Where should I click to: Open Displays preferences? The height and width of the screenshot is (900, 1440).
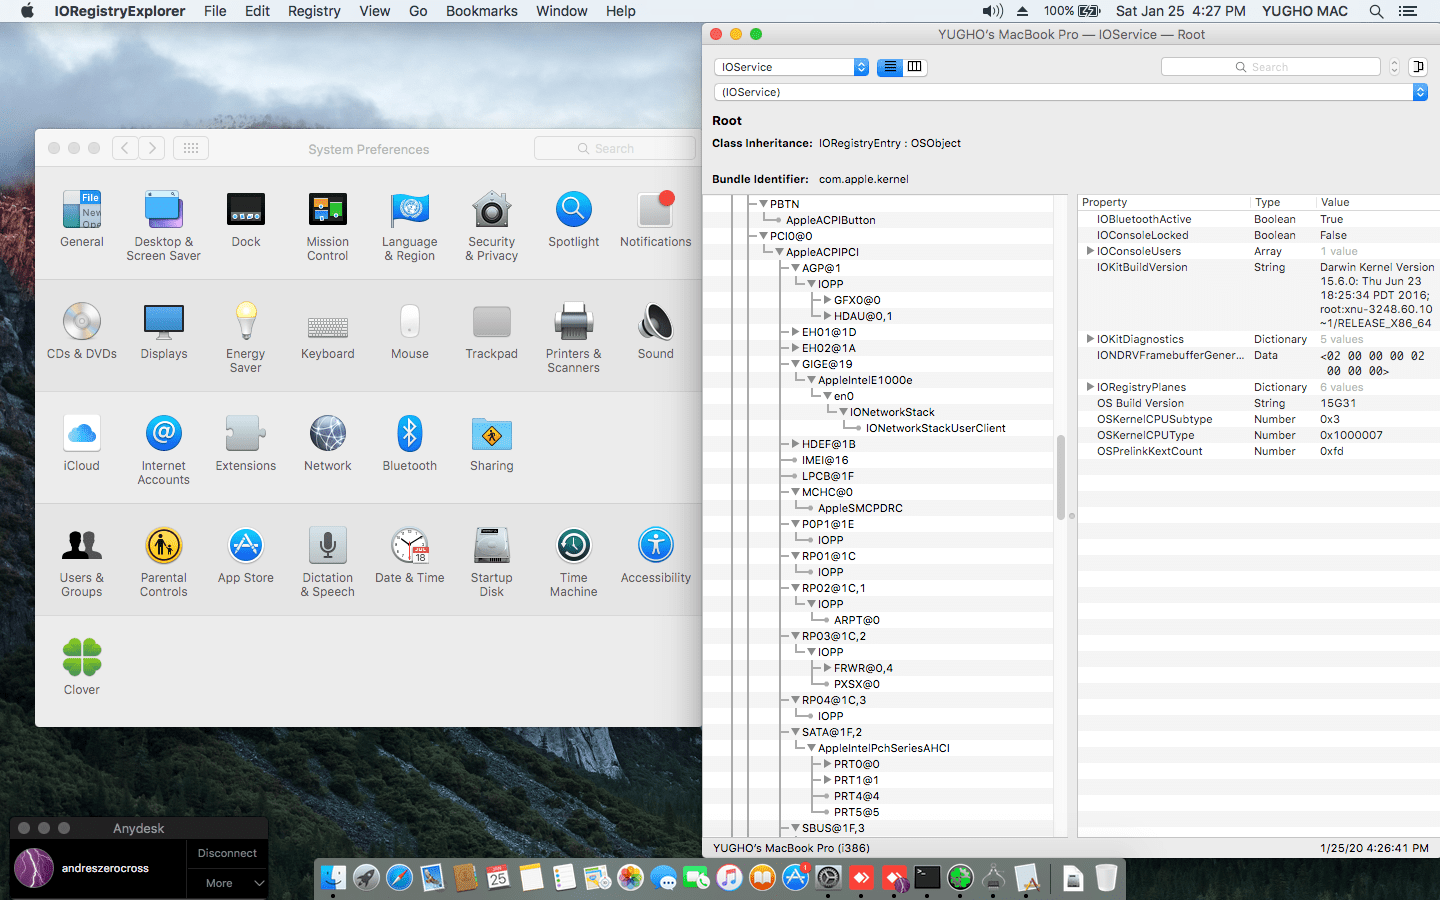click(x=164, y=331)
